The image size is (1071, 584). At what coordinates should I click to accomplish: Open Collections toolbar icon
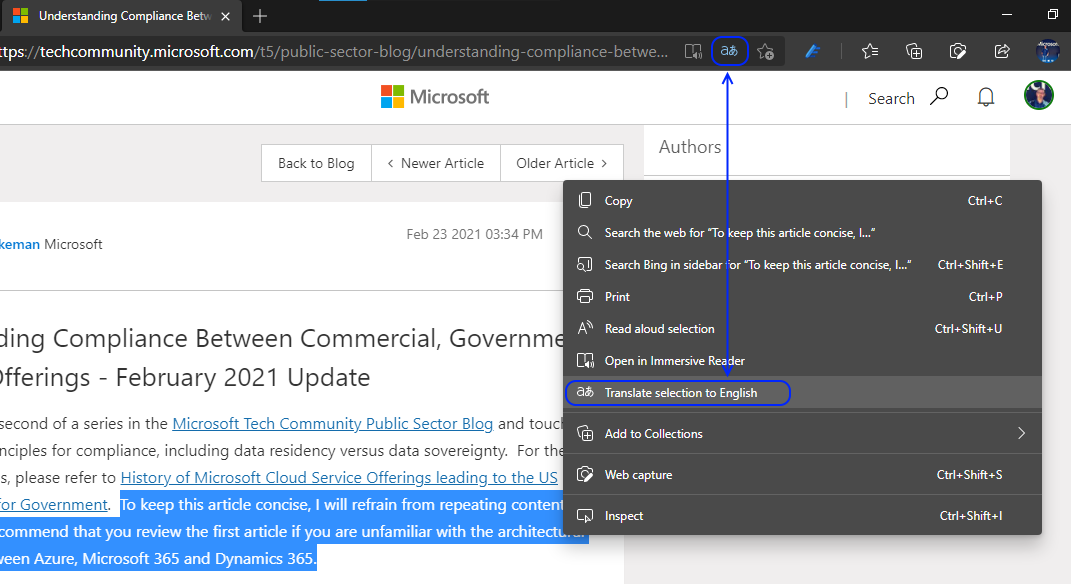pos(914,51)
